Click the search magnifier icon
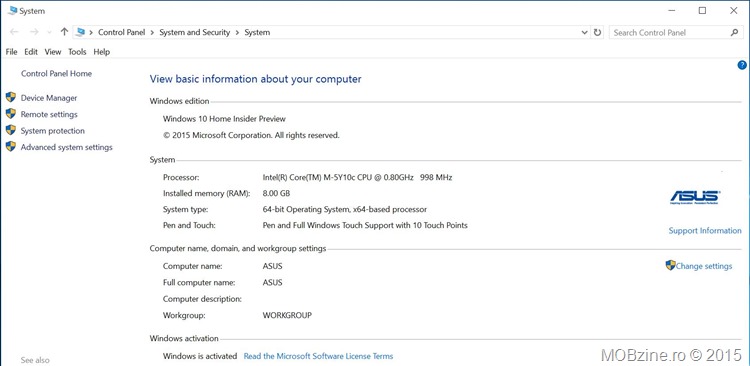Viewport: 750px width, 366px height. pyautogui.click(x=734, y=33)
